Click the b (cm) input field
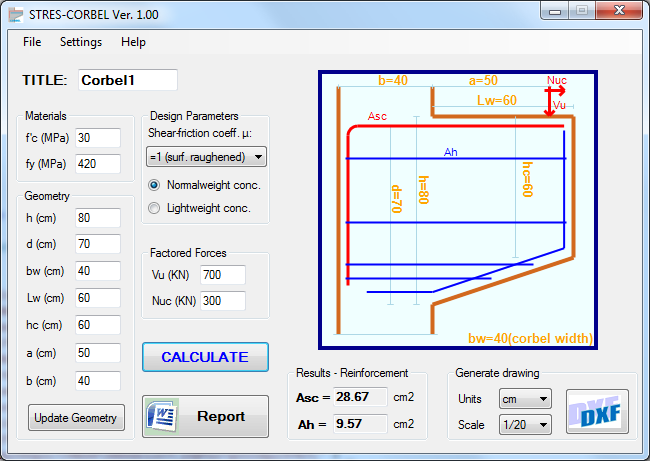The width and height of the screenshot is (650, 461). pos(98,381)
